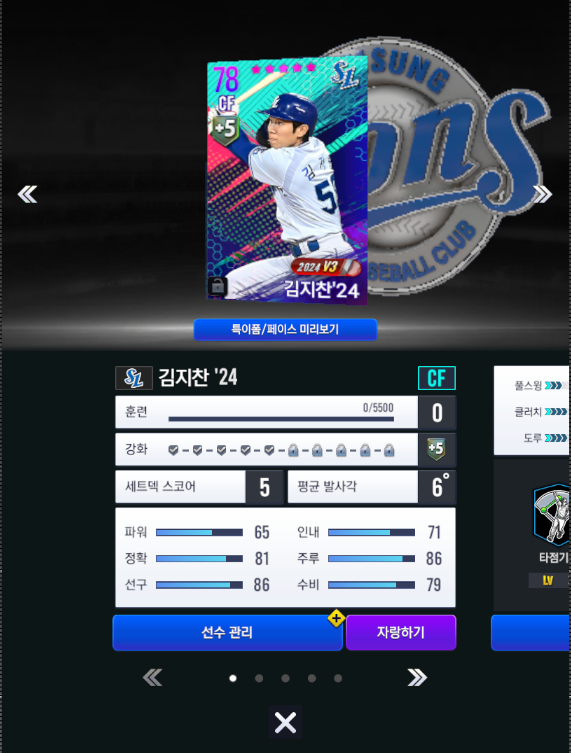Click the +5 enhancement badge in the 강화 row
Screen dimensions: 571x753
click(436, 449)
